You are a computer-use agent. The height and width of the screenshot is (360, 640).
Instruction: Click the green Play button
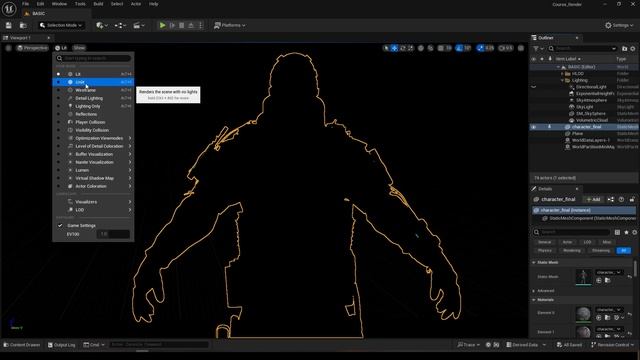click(x=162, y=25)
